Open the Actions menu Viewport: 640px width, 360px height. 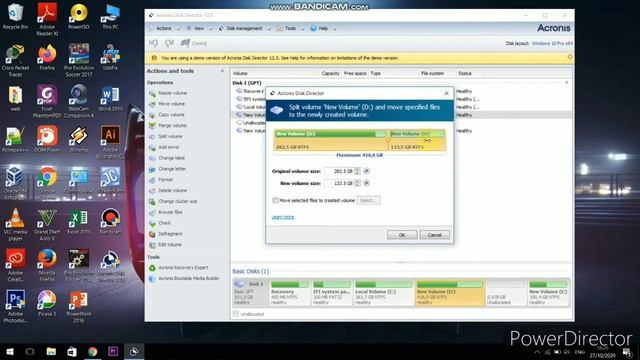(164, 28)
